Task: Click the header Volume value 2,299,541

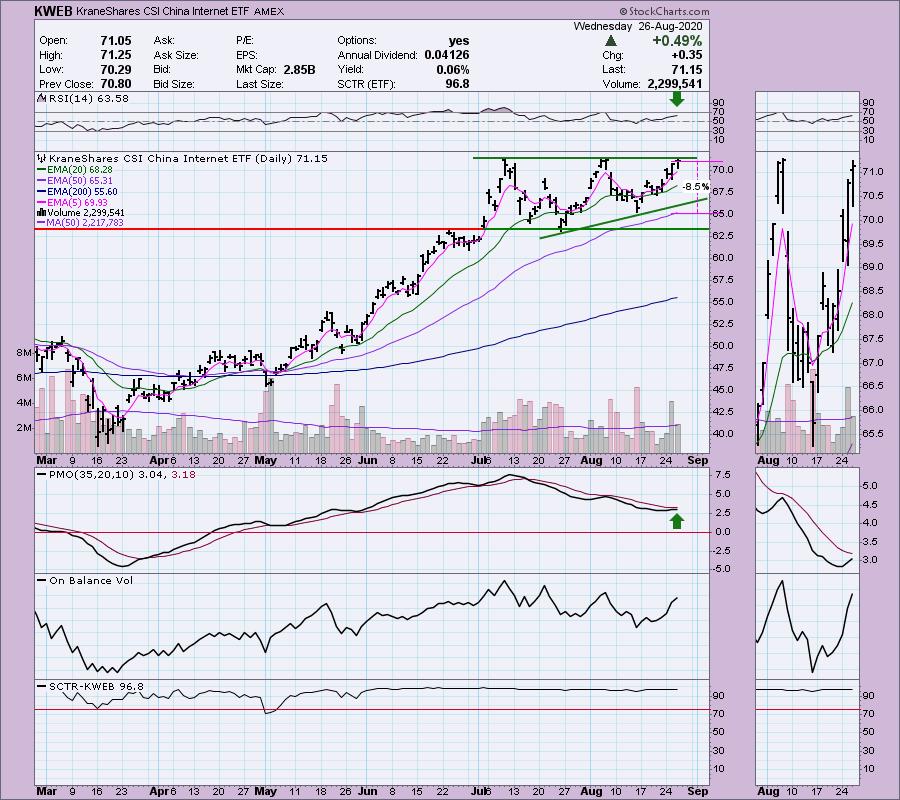Action: coord(675,84)
